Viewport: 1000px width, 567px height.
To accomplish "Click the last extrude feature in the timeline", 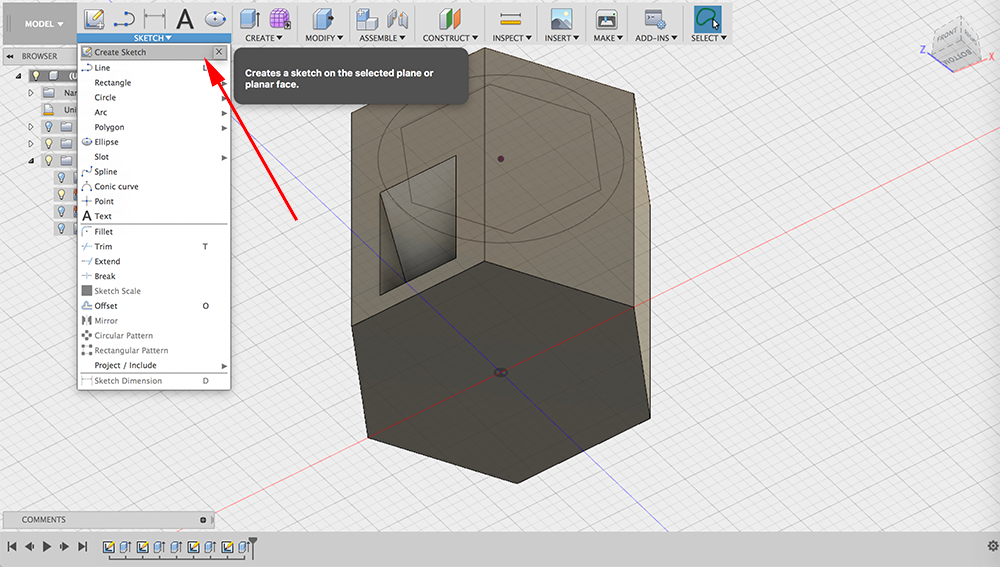I will pos(243,547).
